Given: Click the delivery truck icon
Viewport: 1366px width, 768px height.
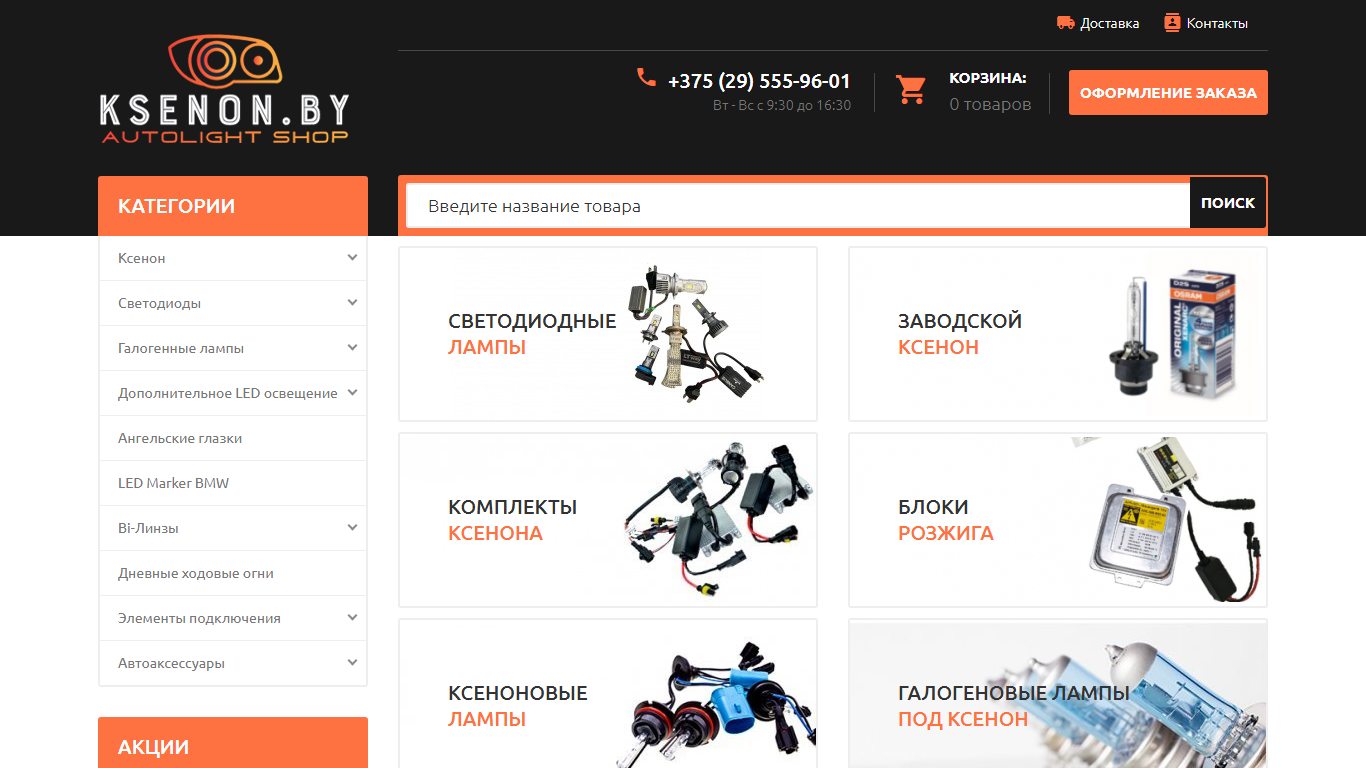Looking at the screenshot, I should point(1066,23).
